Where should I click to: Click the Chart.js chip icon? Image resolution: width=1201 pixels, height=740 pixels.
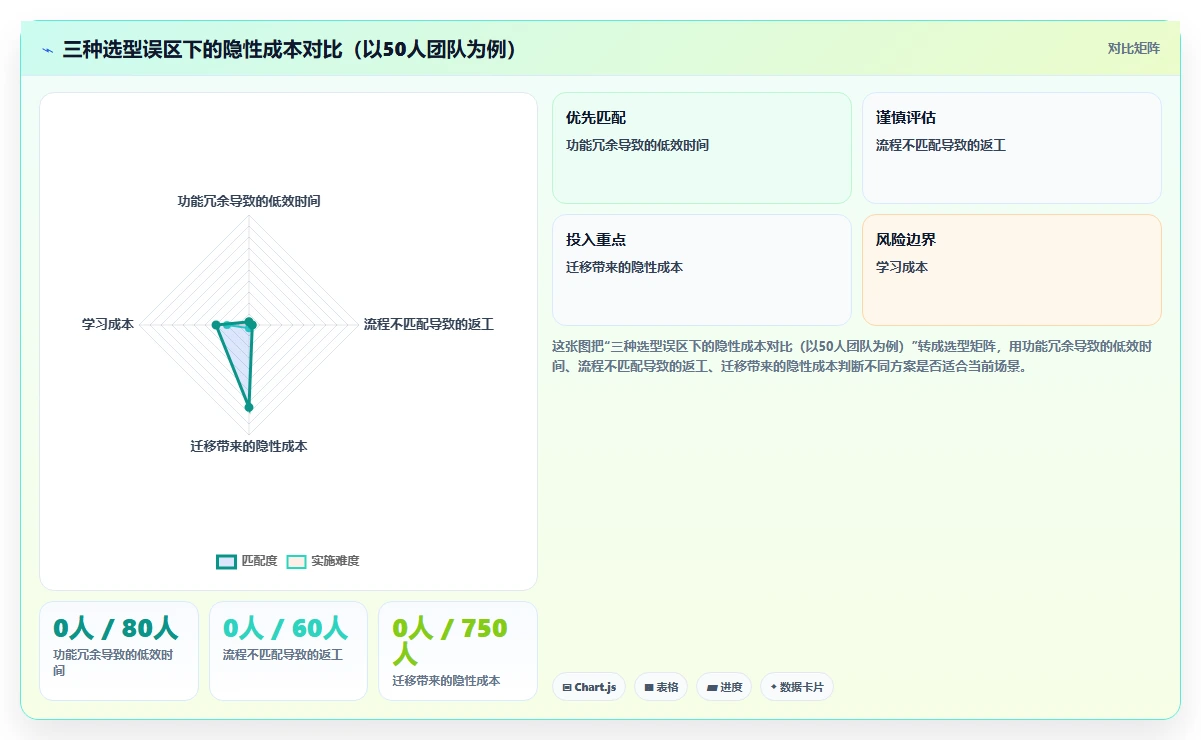coord(567,688)
